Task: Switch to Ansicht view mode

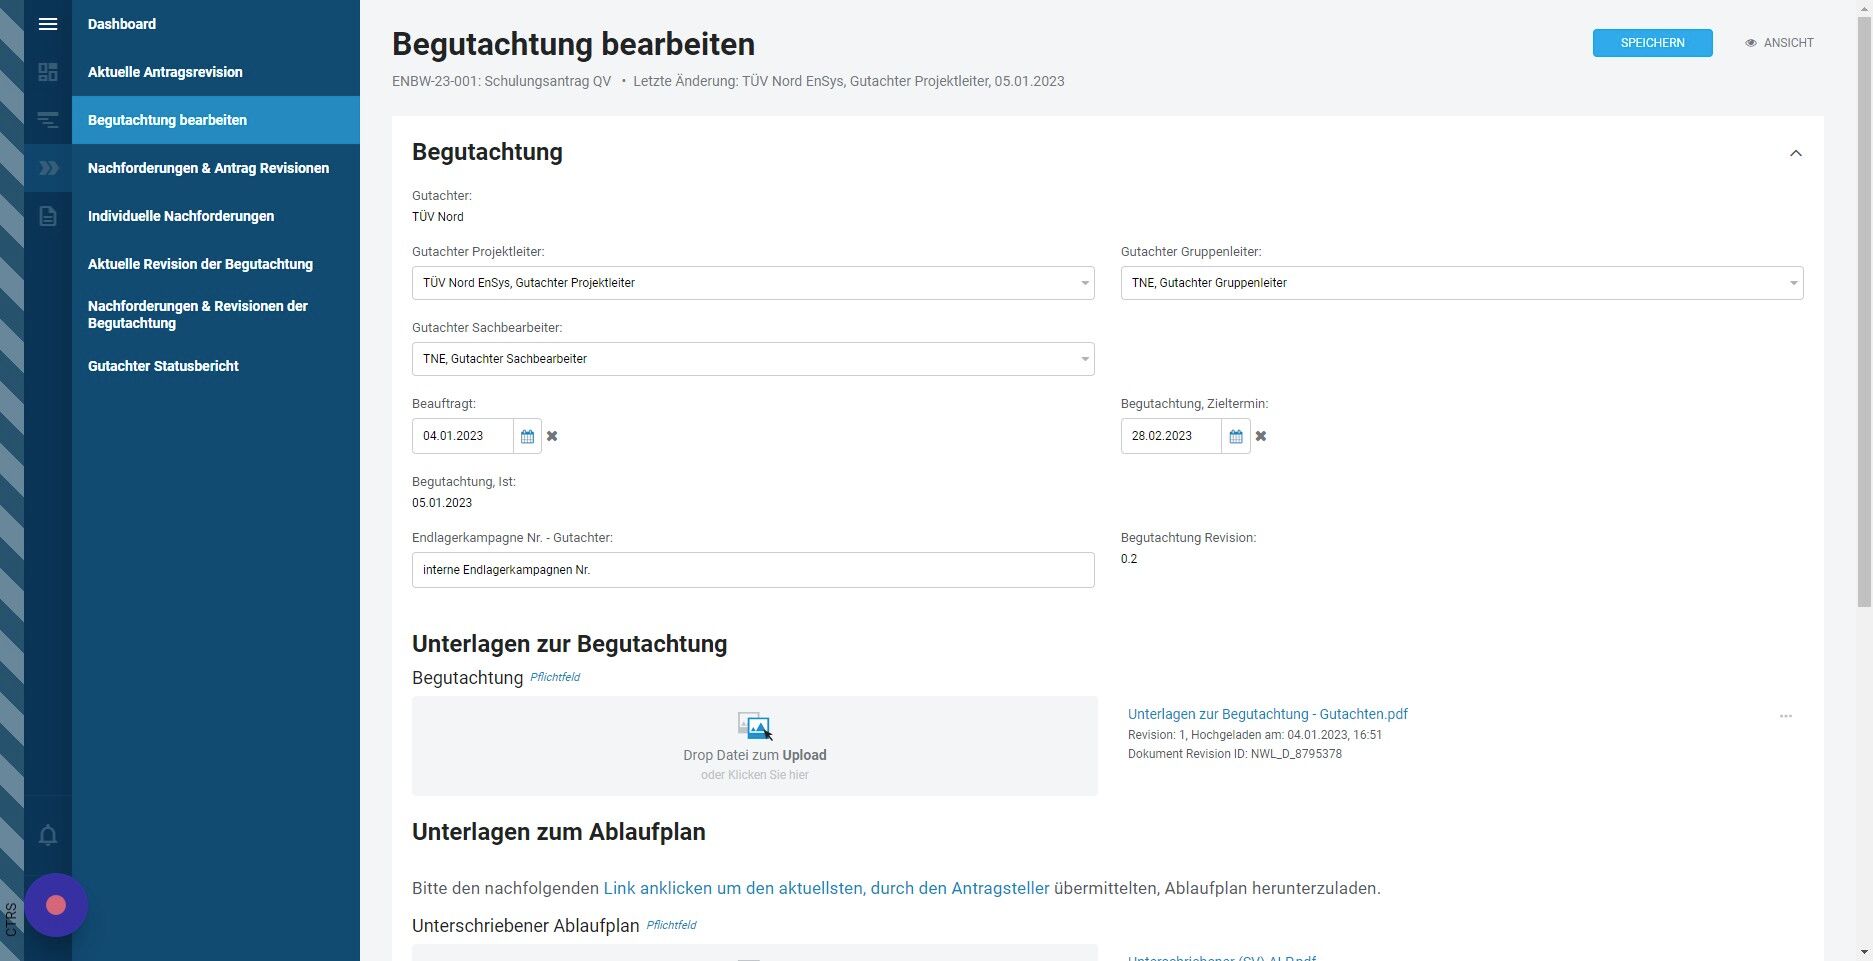Action: pyautogui.click(x=1779, y=43)
